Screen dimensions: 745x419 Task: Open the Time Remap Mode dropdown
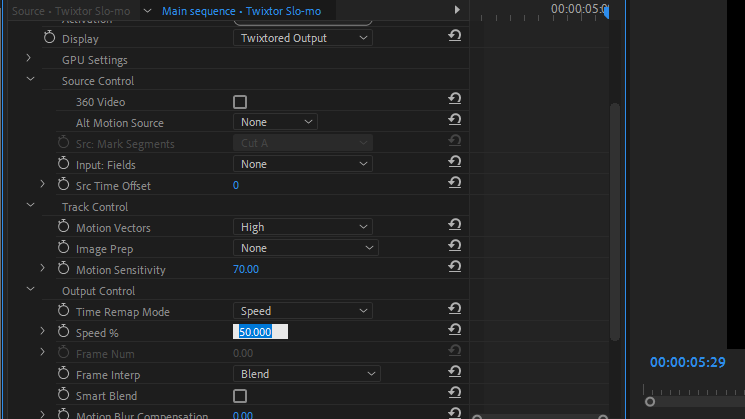(x=302, y=311)
